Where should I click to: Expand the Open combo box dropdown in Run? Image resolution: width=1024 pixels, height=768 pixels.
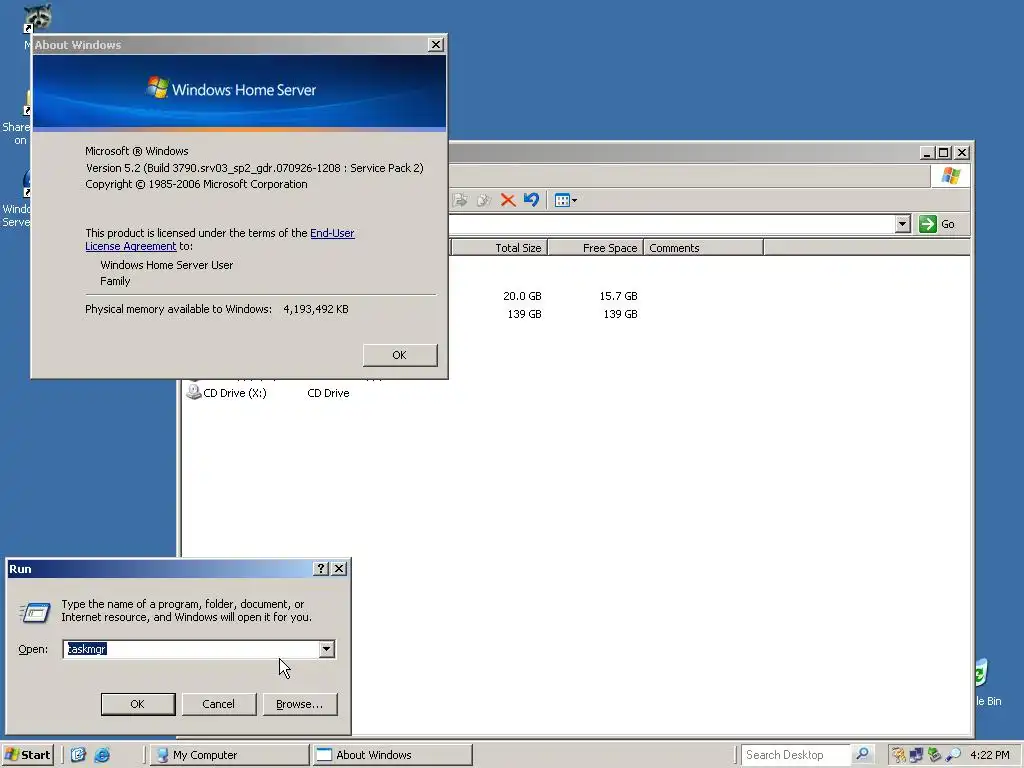[x=327, y=649]
